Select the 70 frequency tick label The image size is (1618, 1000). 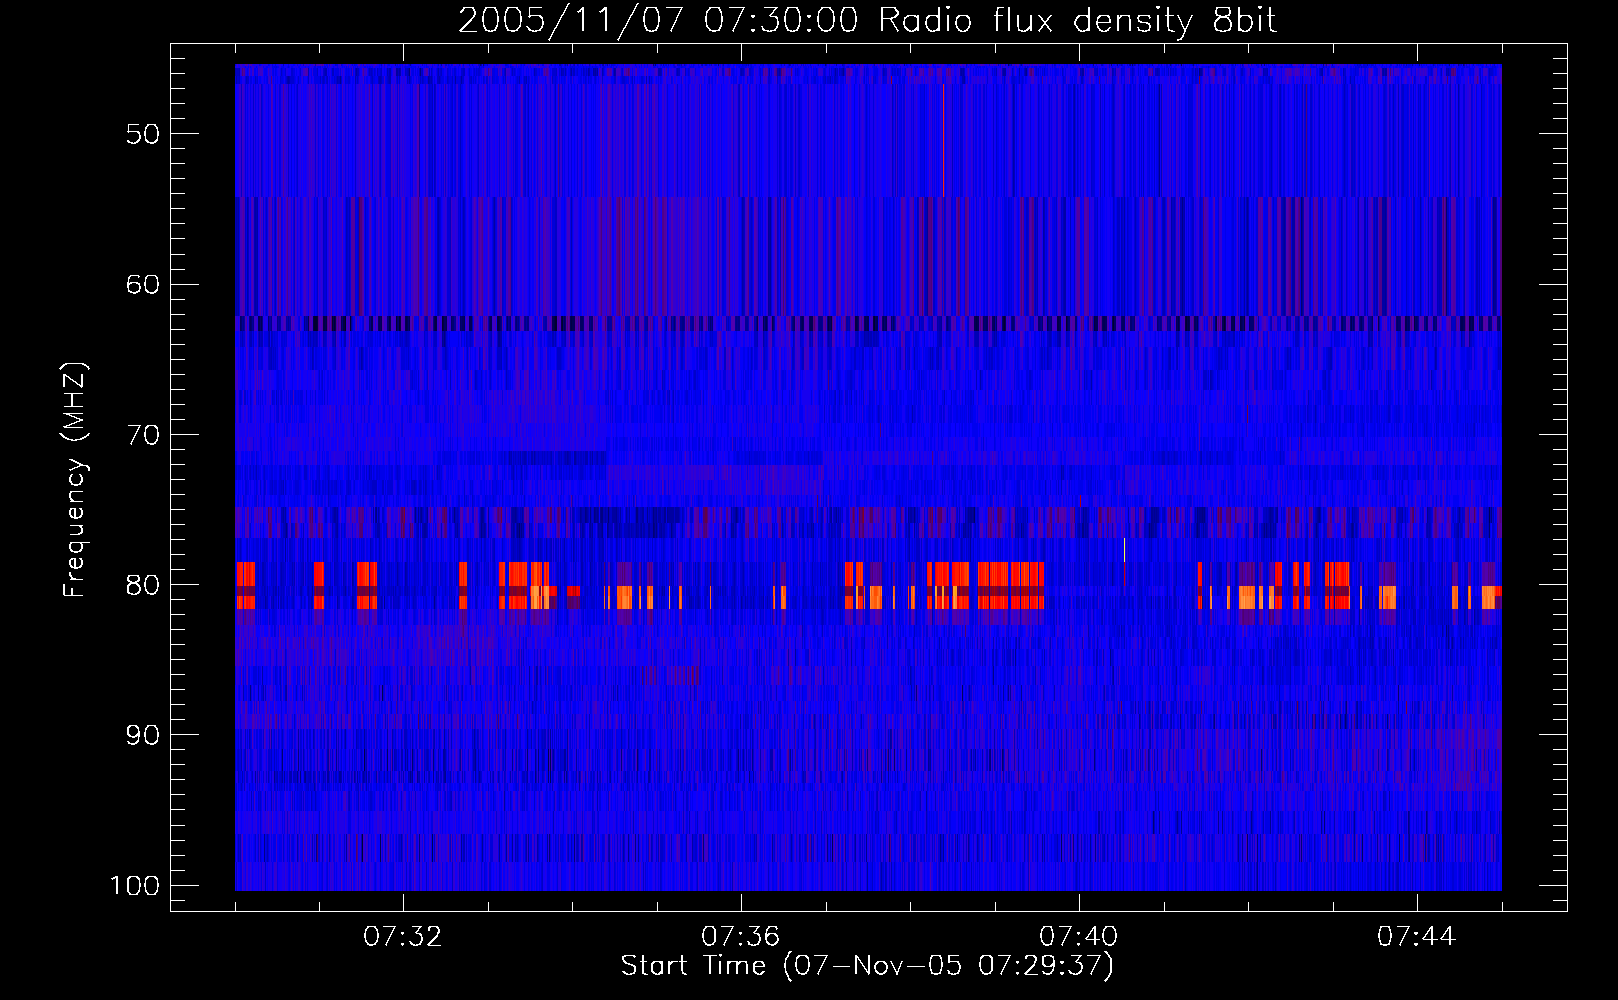tap(143, 435)
